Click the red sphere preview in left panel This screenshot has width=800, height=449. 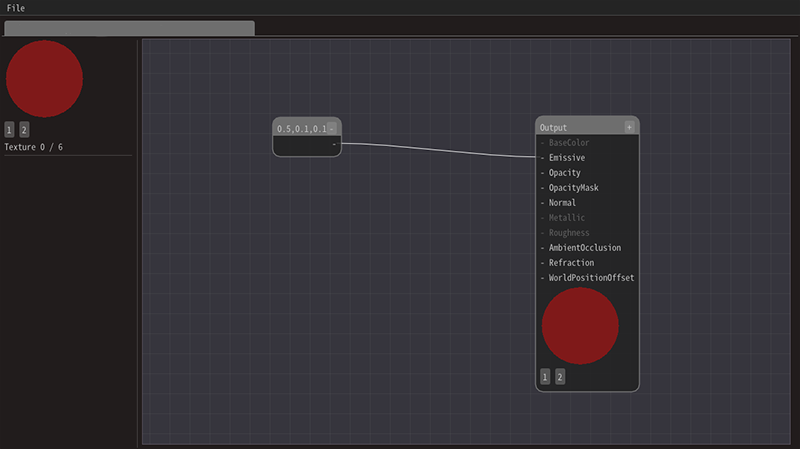pyautogui.click(x=44, y=79)
